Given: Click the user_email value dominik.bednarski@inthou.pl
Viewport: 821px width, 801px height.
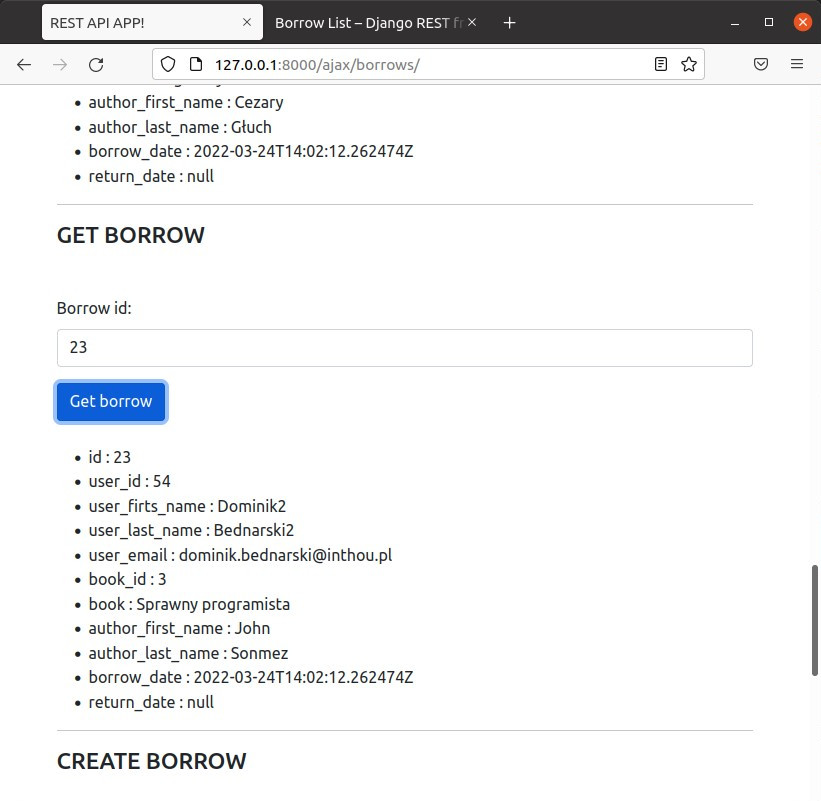Looking at the screenshot, I should tap(285, 555).
